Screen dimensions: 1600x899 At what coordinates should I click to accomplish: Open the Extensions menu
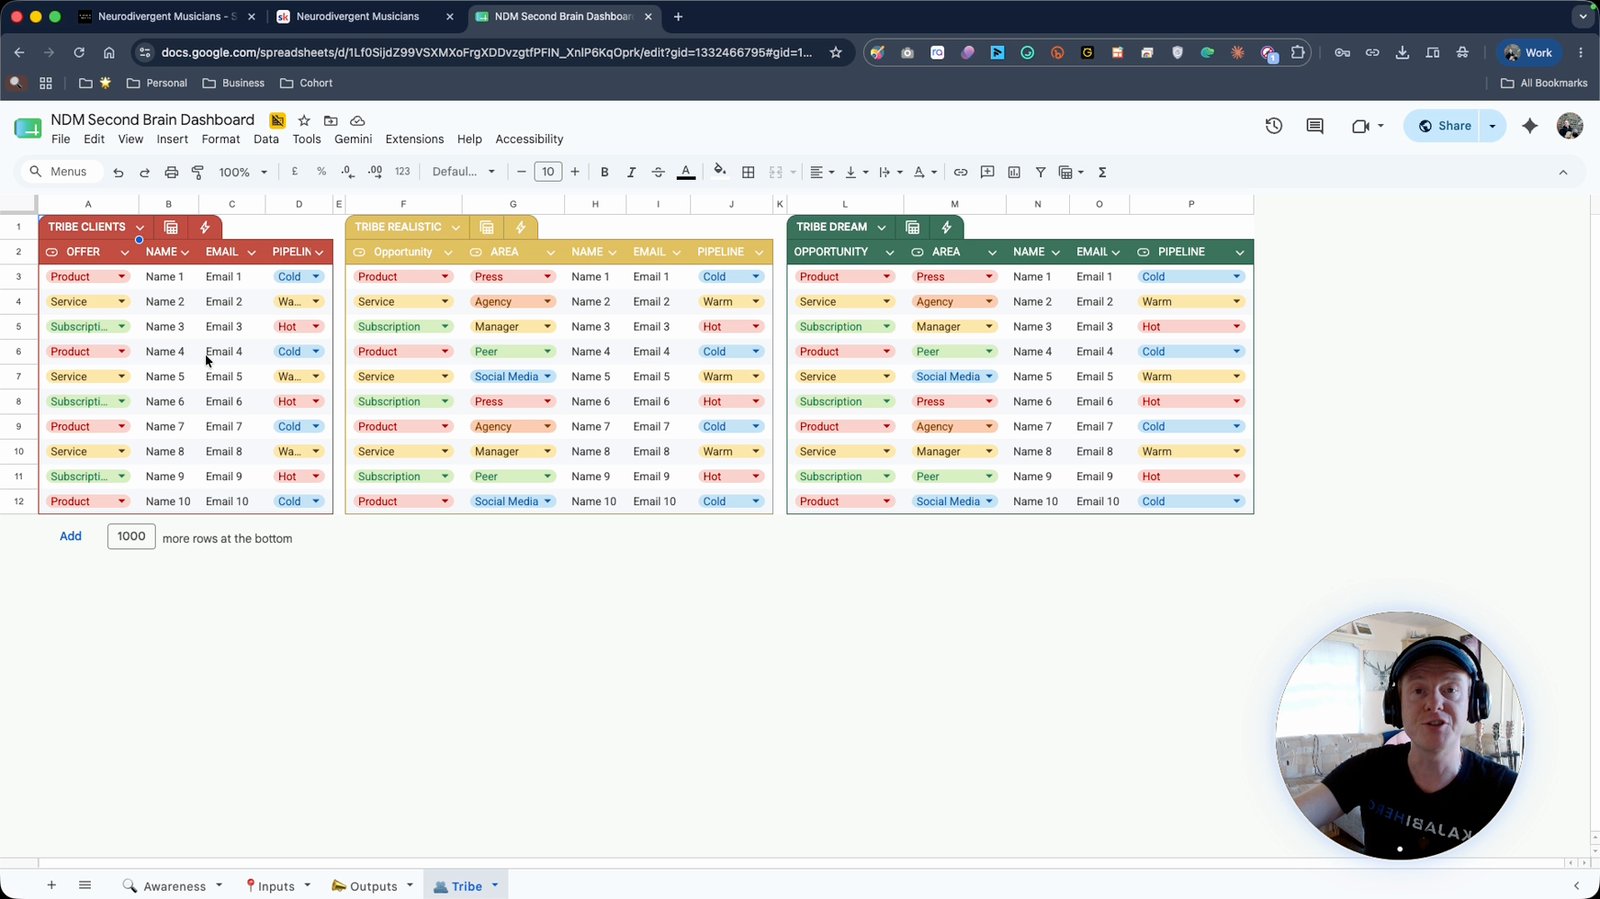(x=414, y=139)
